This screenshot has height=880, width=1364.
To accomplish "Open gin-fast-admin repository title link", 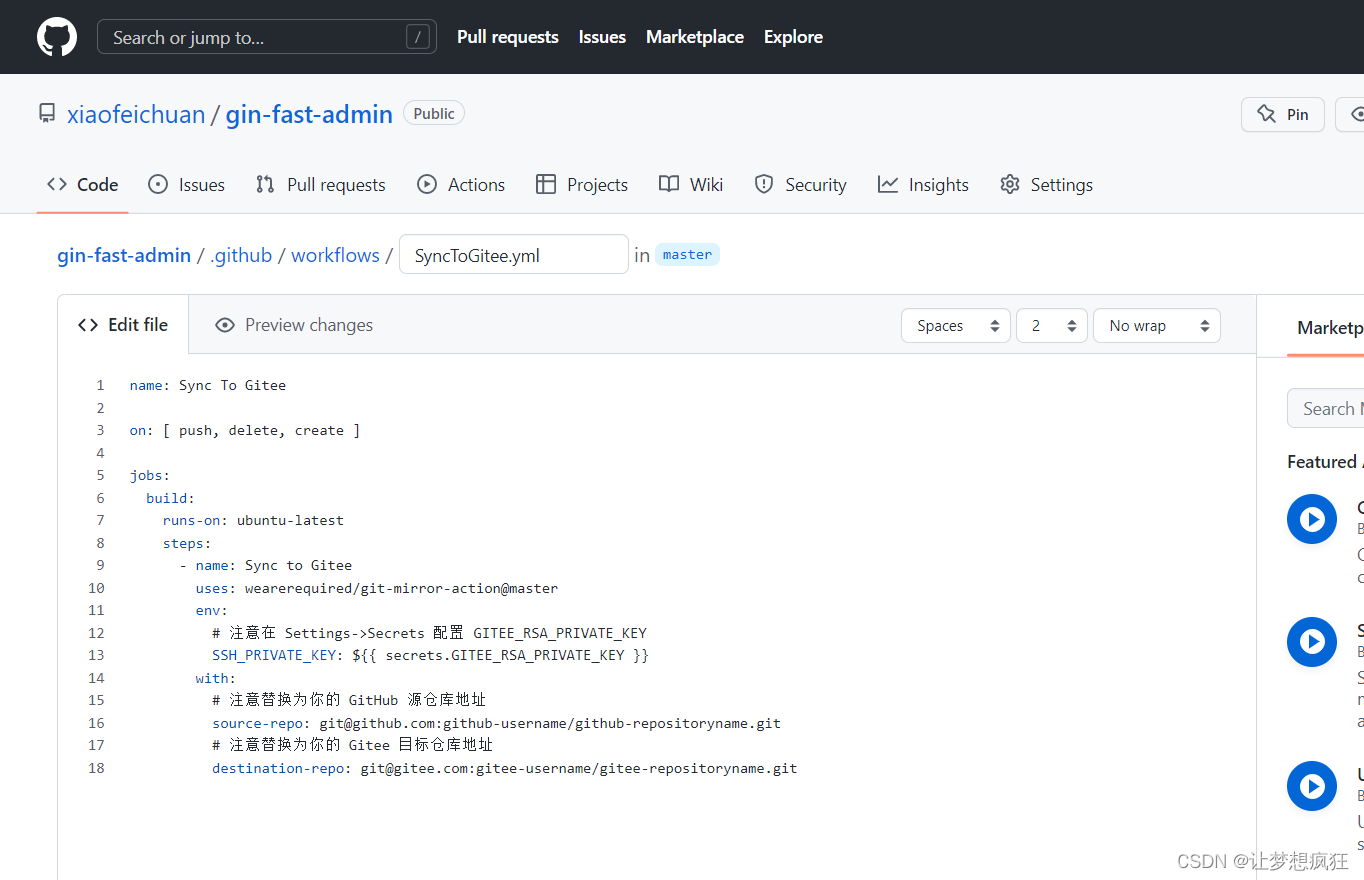I will (309, 114).
